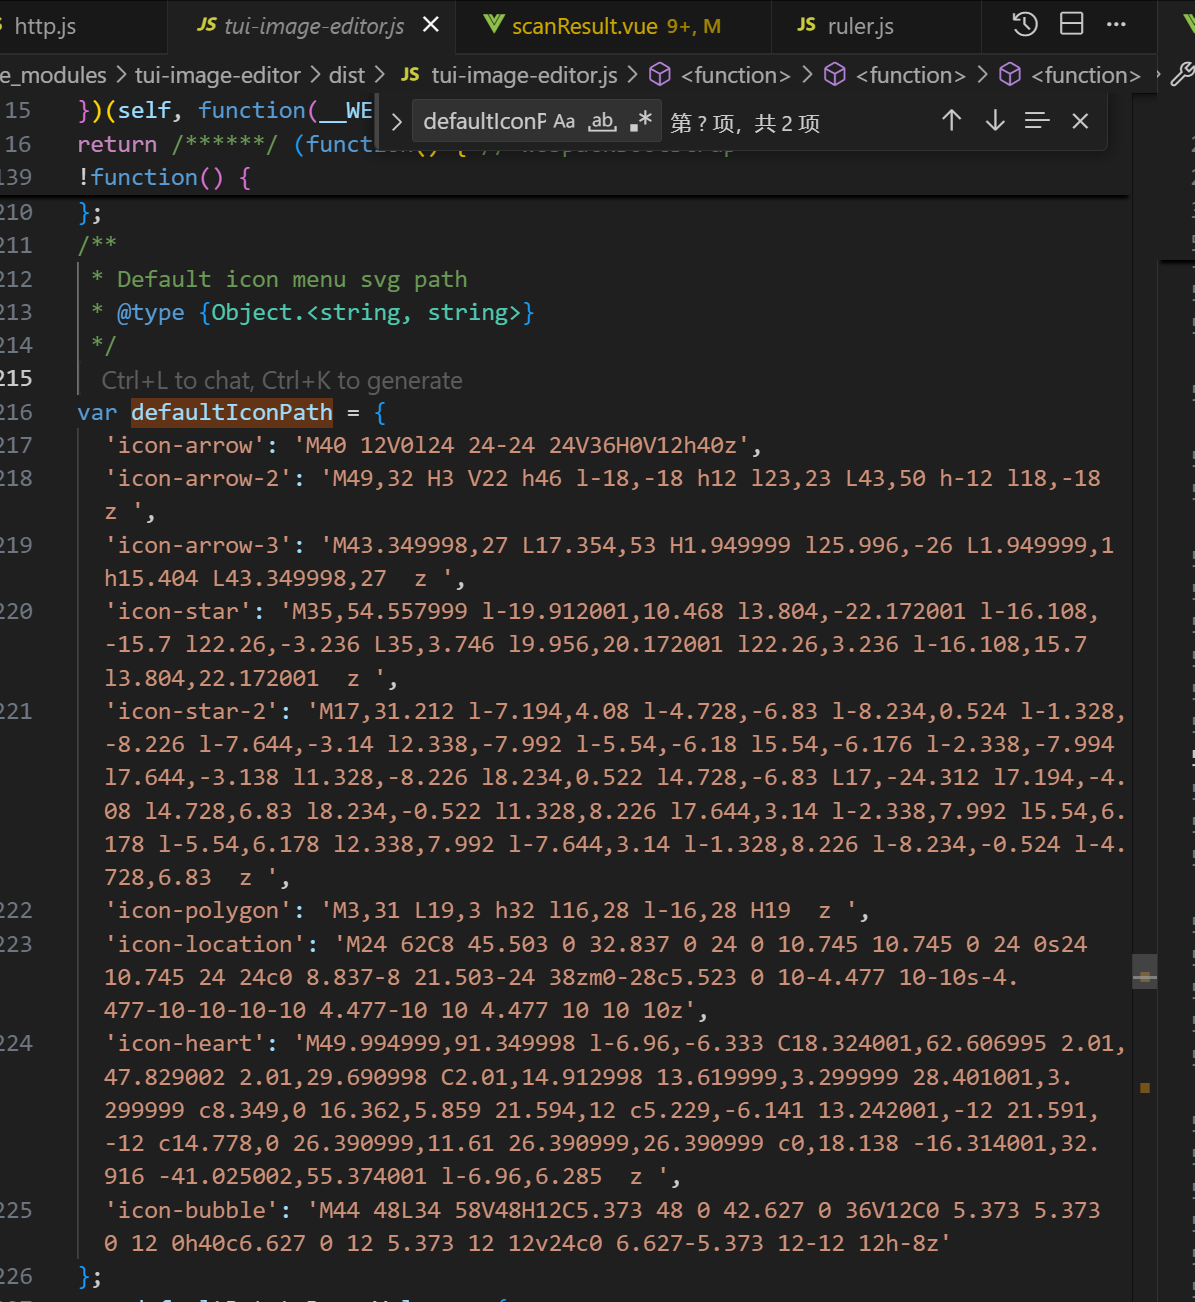The width and height of the screenshot is (1195, 1302).
Task: Click the e_modules breadcrumb segment
Action: (53, 75)
